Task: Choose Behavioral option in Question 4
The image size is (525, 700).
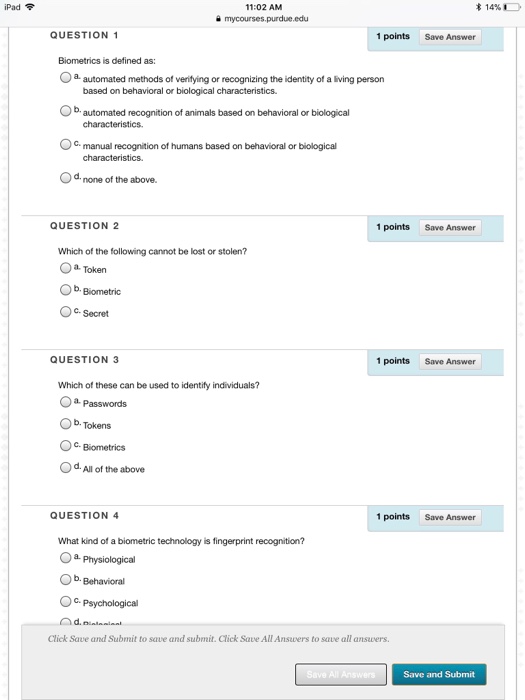Action: [x=65, y=579]
